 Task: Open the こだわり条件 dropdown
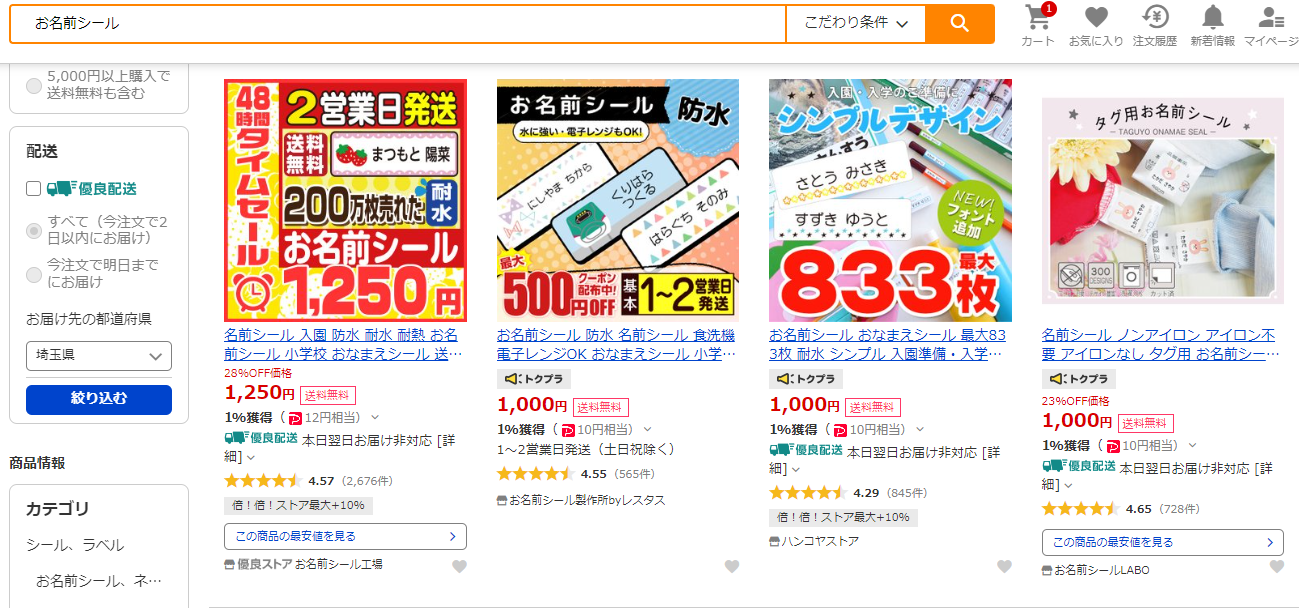[856, 23]
